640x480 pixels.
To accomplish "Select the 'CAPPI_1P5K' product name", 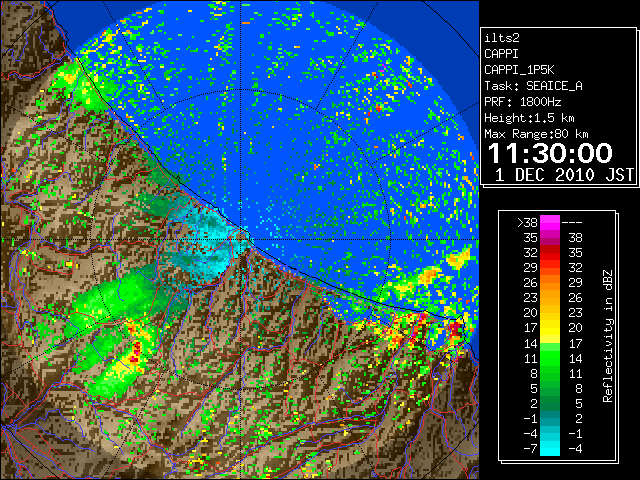I will pyautogui.click(x=519, y=70).
